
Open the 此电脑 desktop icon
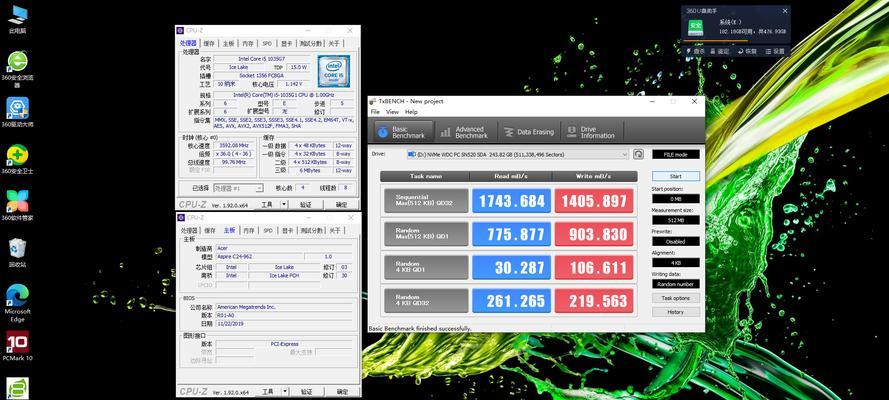[x=18, y=19]
